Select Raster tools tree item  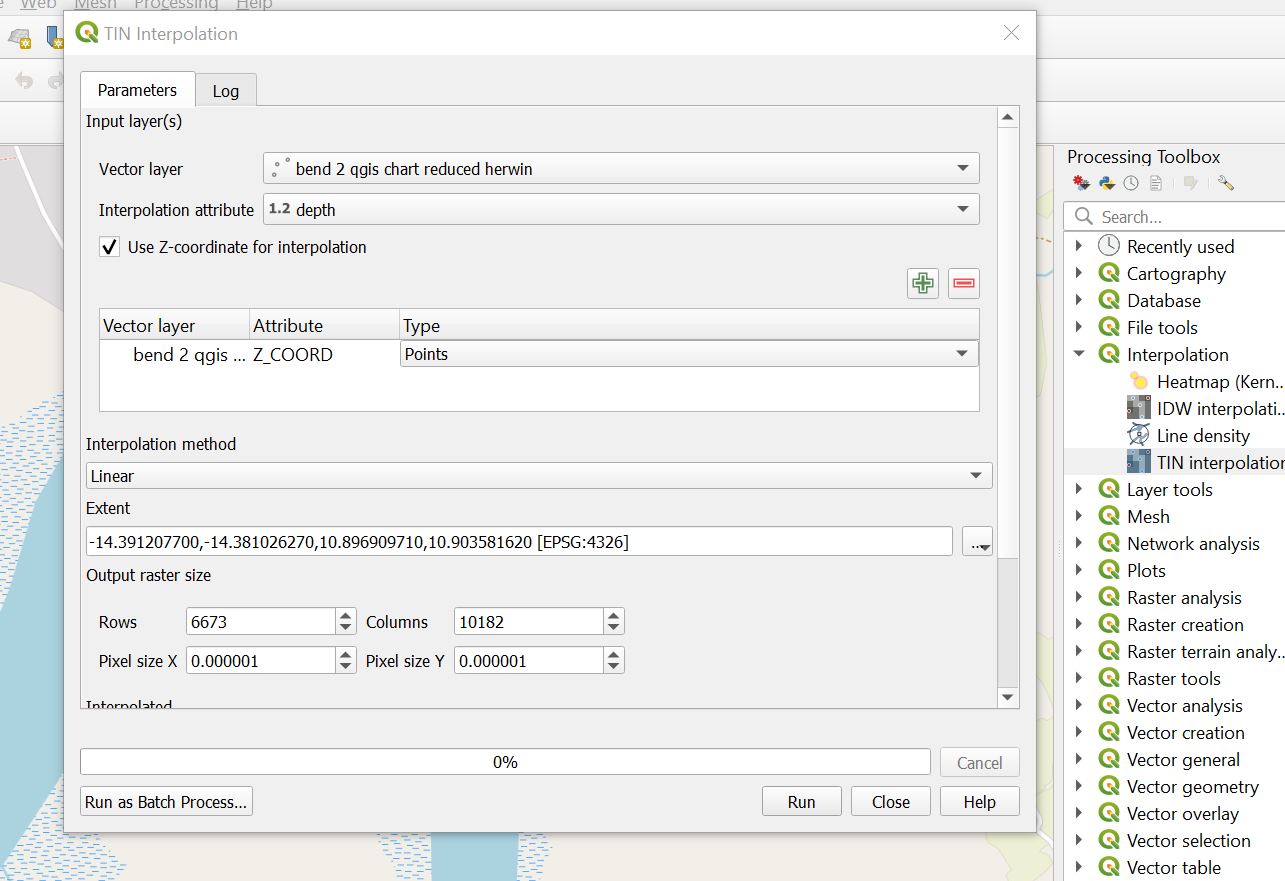pos(1174,678)
